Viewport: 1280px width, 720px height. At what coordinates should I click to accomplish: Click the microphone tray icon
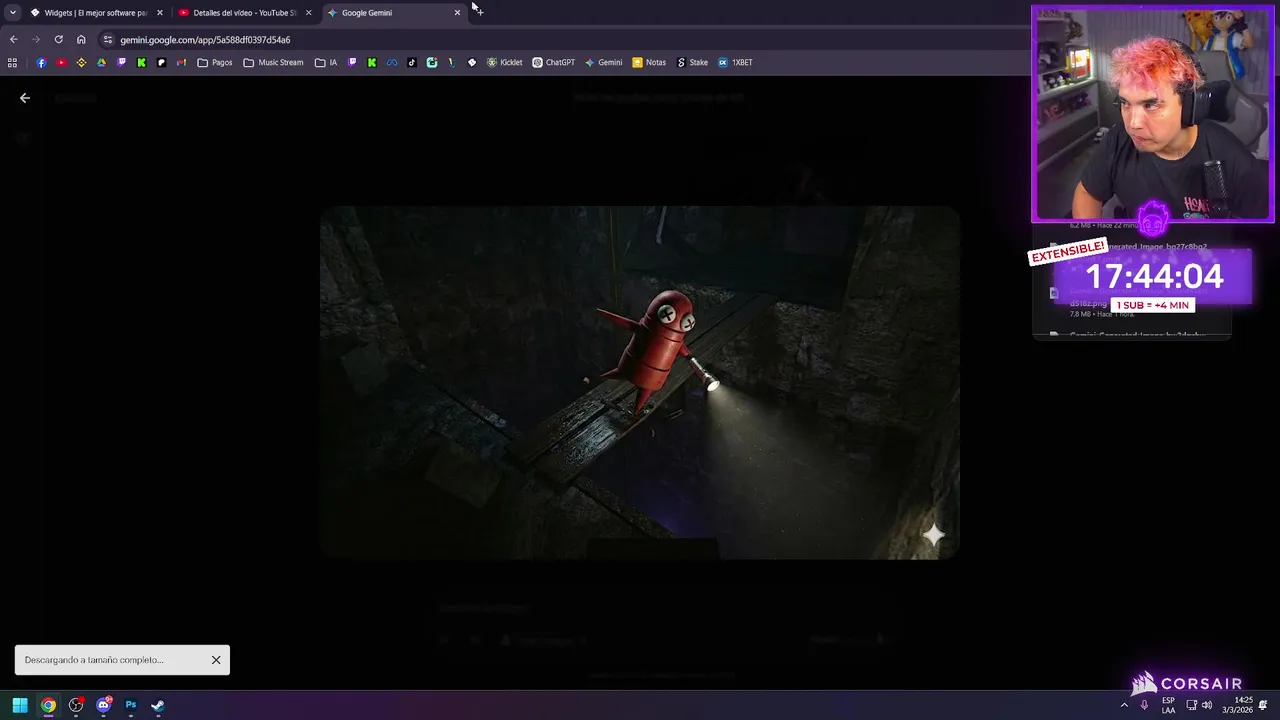click(x=1144, y=705)
